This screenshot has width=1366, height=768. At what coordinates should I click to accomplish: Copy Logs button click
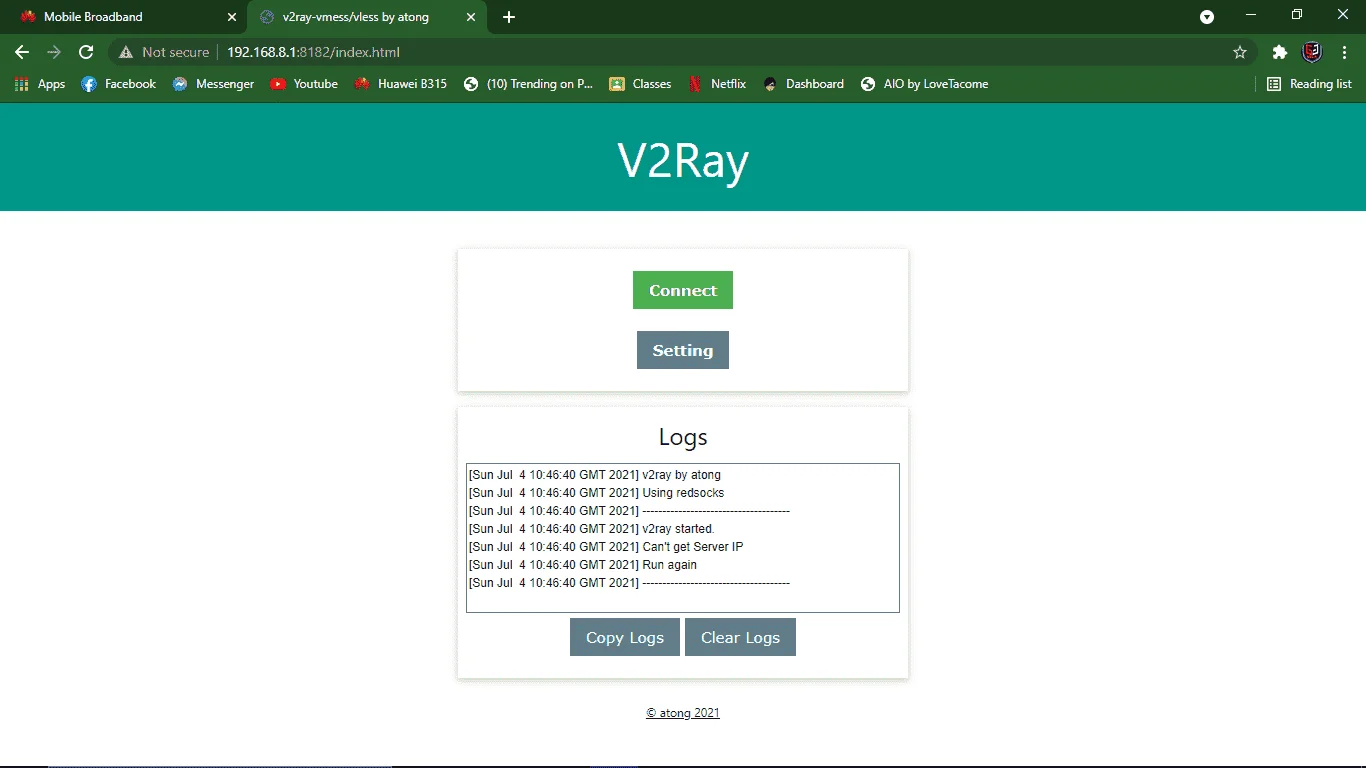(x=625, y=637)
